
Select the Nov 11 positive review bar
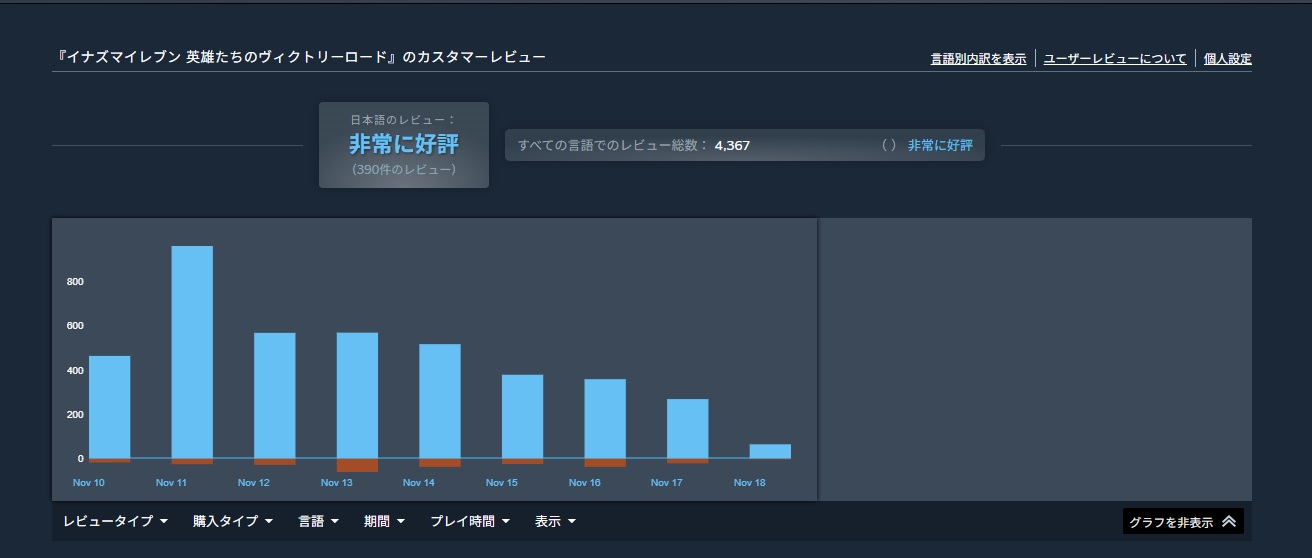pos(192,352)
